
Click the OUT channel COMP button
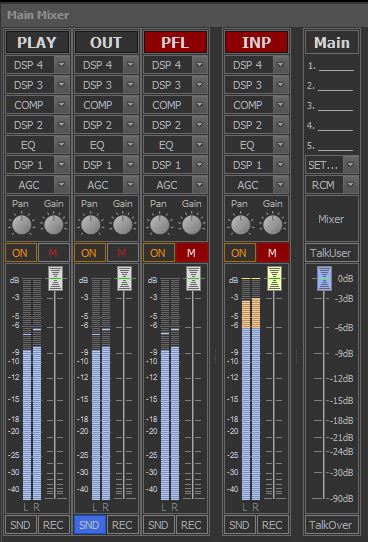pos(98,105)
